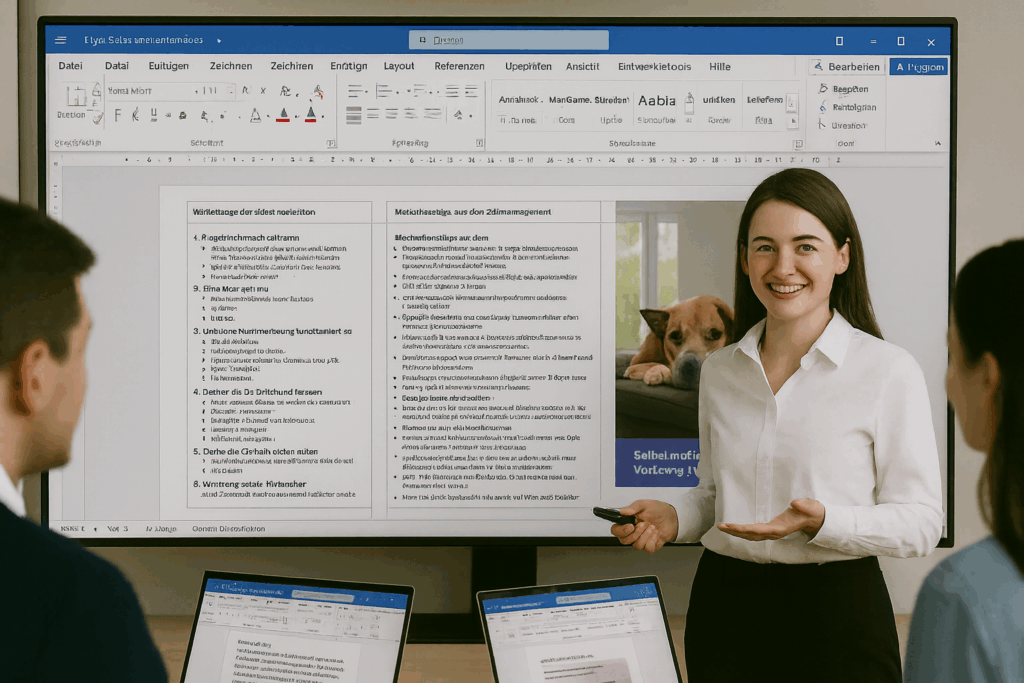Open the font name dropdown
This screenshot has height=683, width=1024.
tap(197, 91)
